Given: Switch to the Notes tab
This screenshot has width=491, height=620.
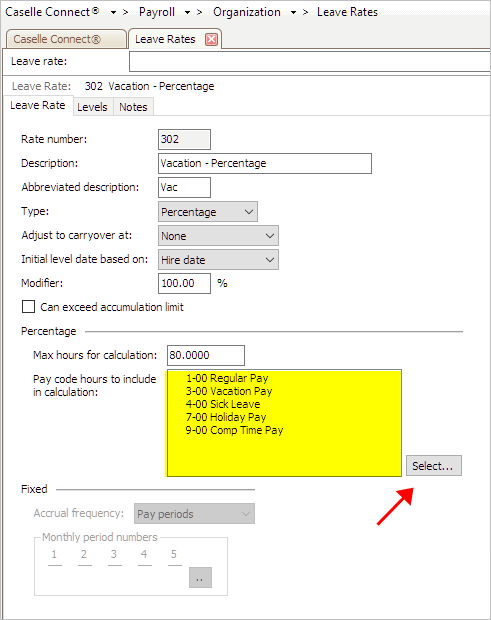Looking at the screenshot, I should (133, 107).
